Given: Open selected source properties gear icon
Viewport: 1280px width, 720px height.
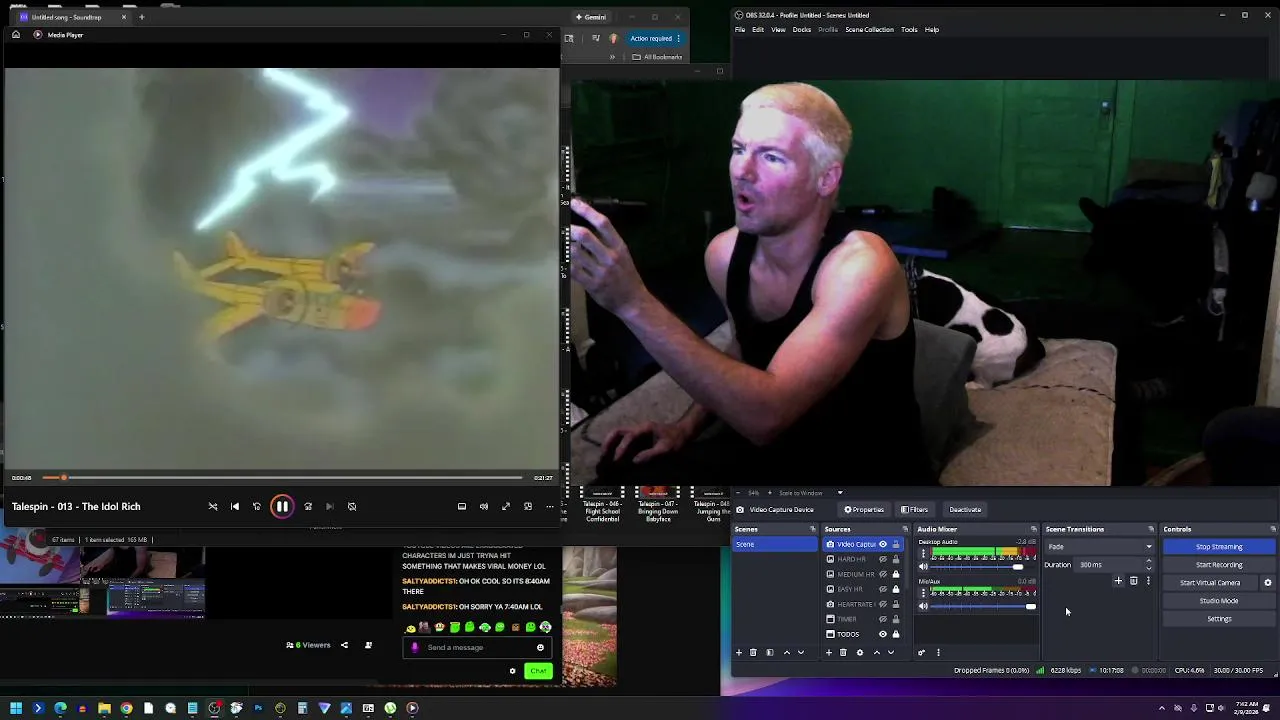Looking at the screenshot, I should pyautogui.click(x=860, y=653).
